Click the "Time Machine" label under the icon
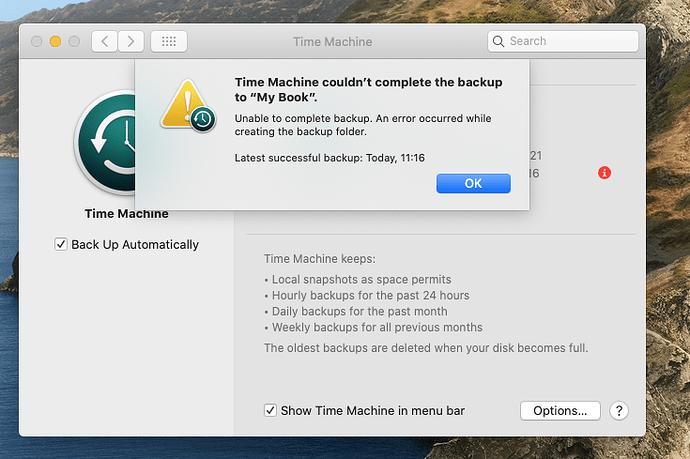690x459 pixels. [x=127, y=214]
